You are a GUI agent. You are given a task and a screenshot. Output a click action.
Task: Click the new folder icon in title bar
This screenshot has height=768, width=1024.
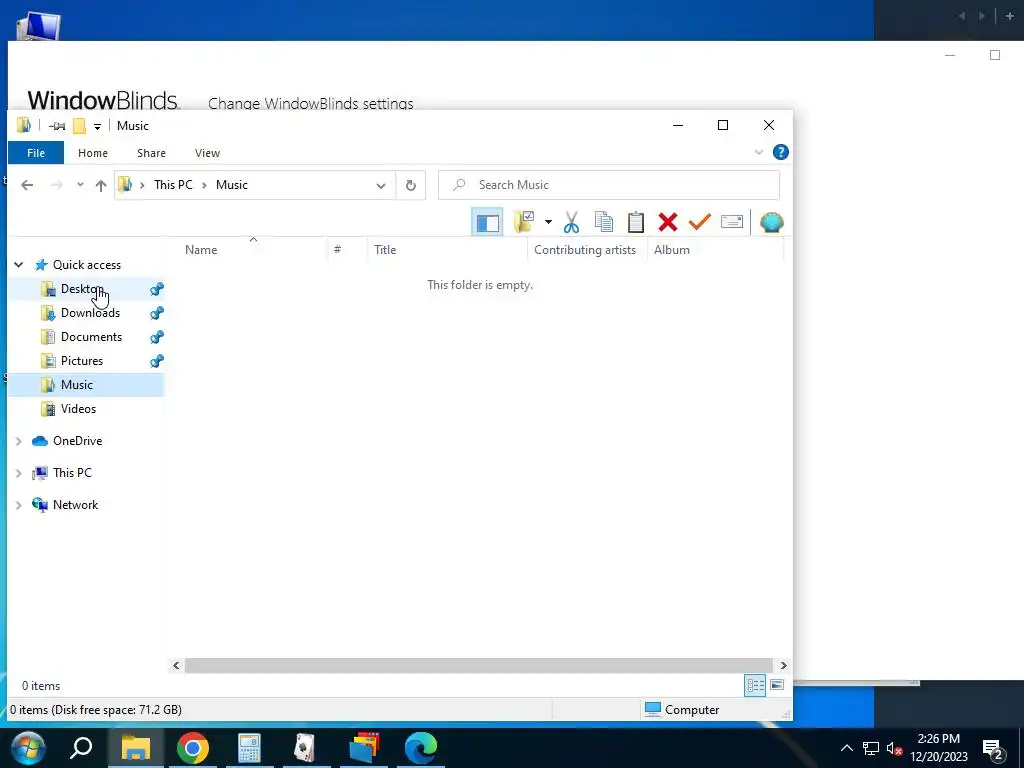coord(79,126)
